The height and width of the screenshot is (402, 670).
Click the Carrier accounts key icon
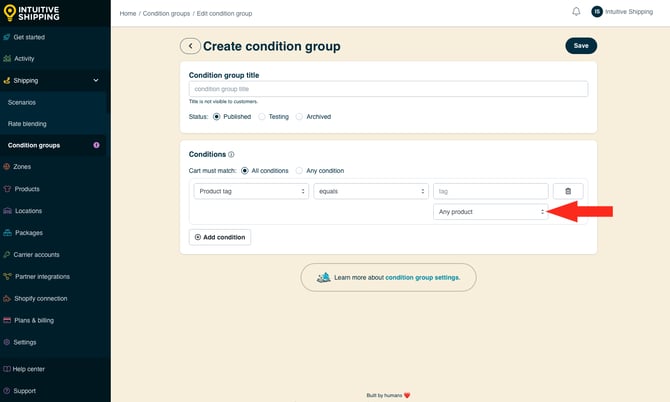[6, 255]
